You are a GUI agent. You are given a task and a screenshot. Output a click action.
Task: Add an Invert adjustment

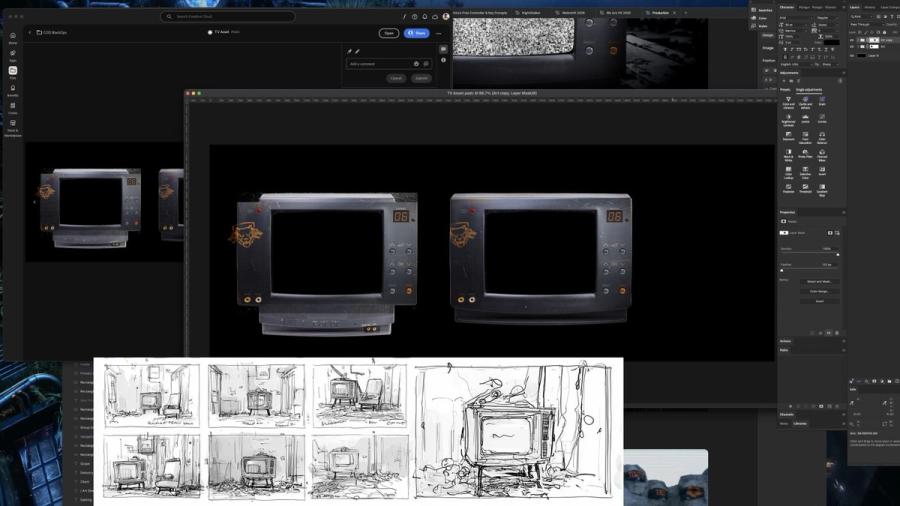822,171
